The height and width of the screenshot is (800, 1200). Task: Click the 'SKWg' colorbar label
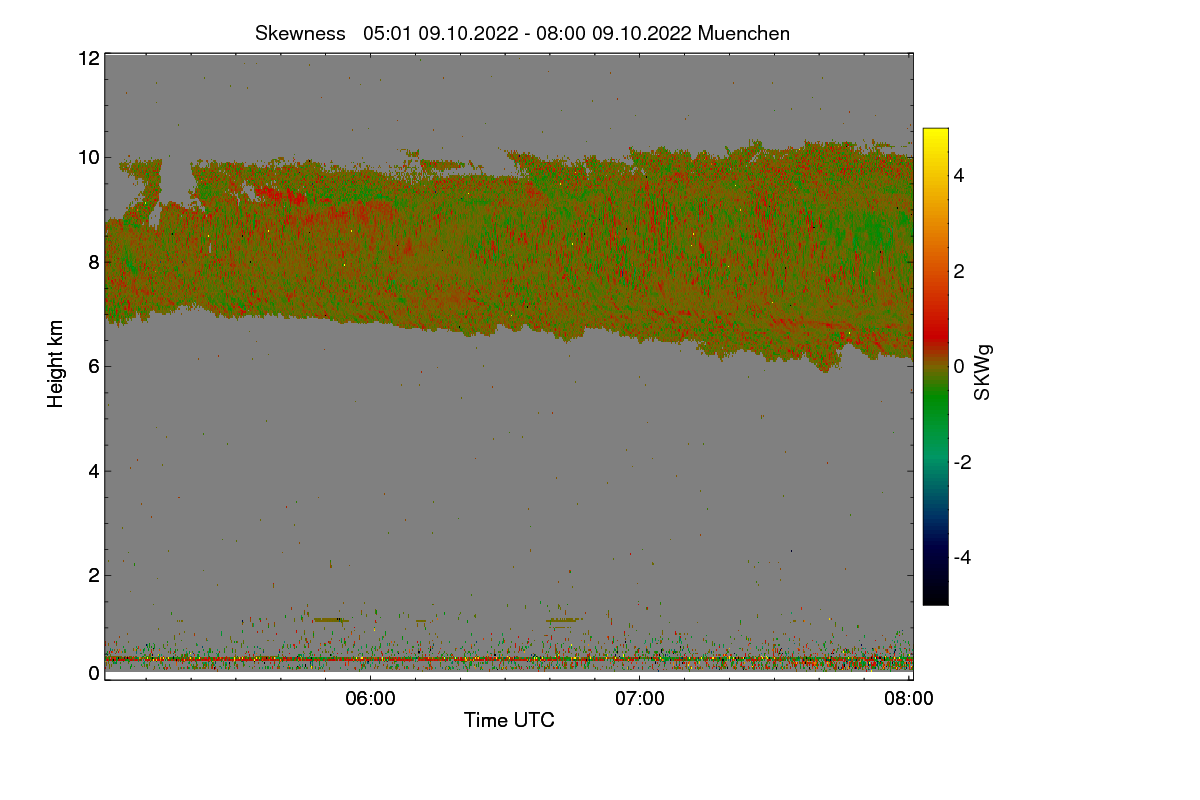(983, 372)
